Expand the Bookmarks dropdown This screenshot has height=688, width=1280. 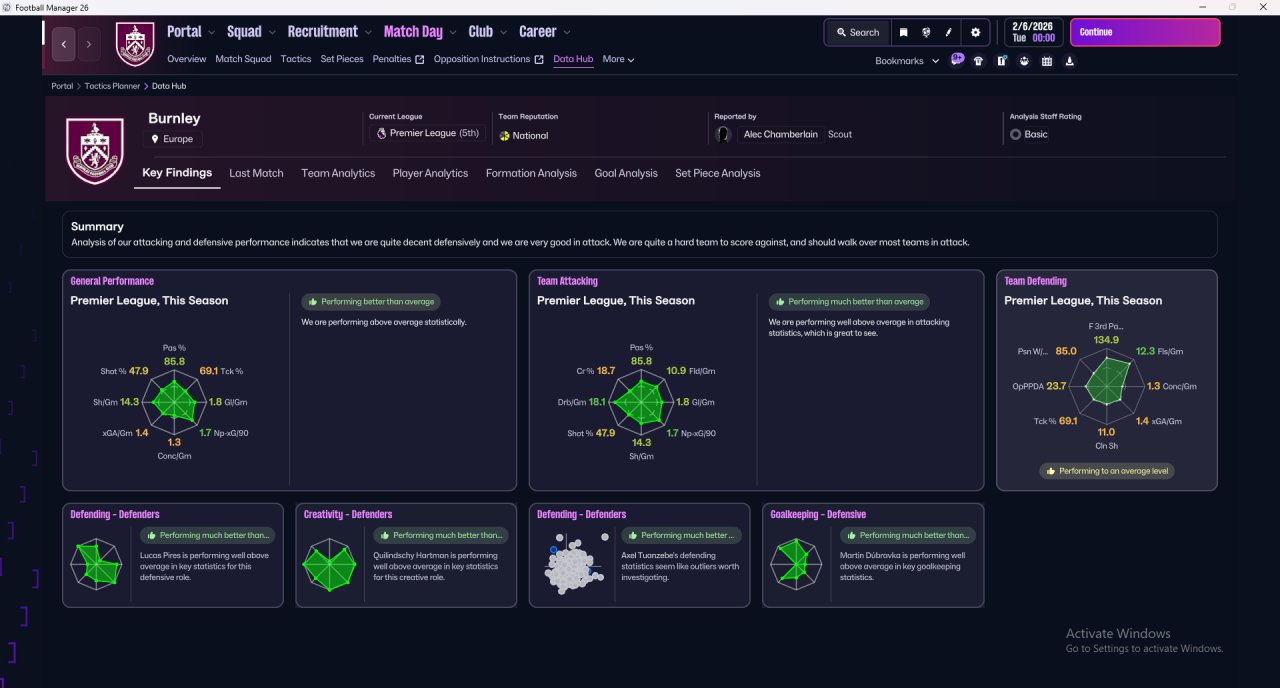[907, 61]
